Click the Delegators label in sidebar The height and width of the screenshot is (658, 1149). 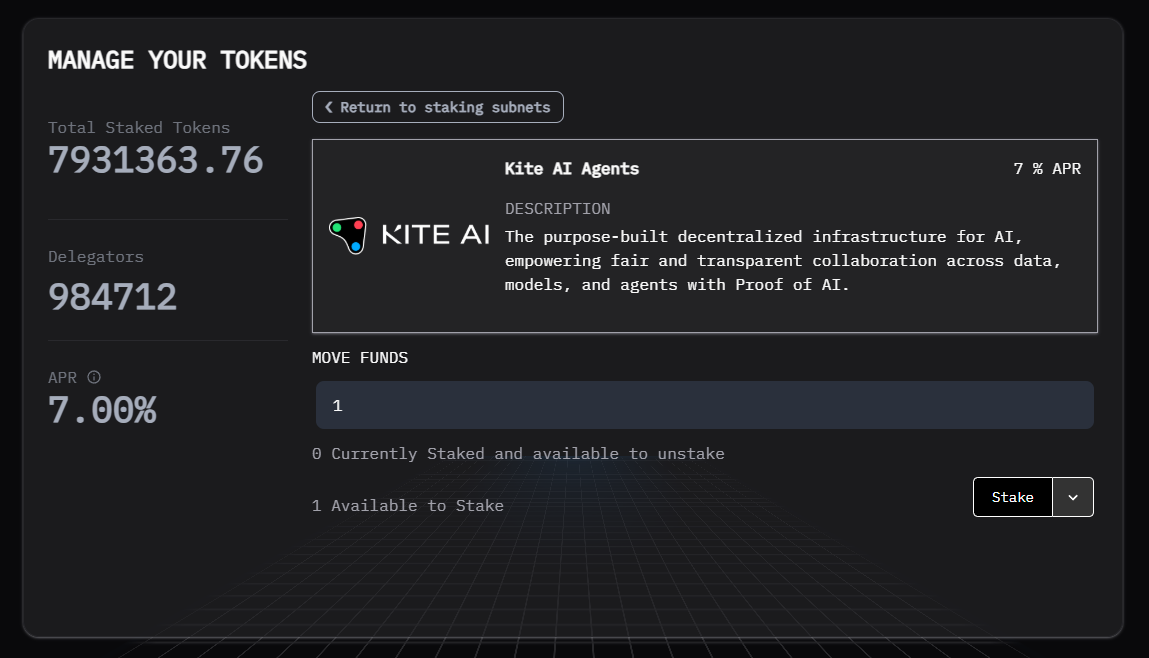[96, 257]
